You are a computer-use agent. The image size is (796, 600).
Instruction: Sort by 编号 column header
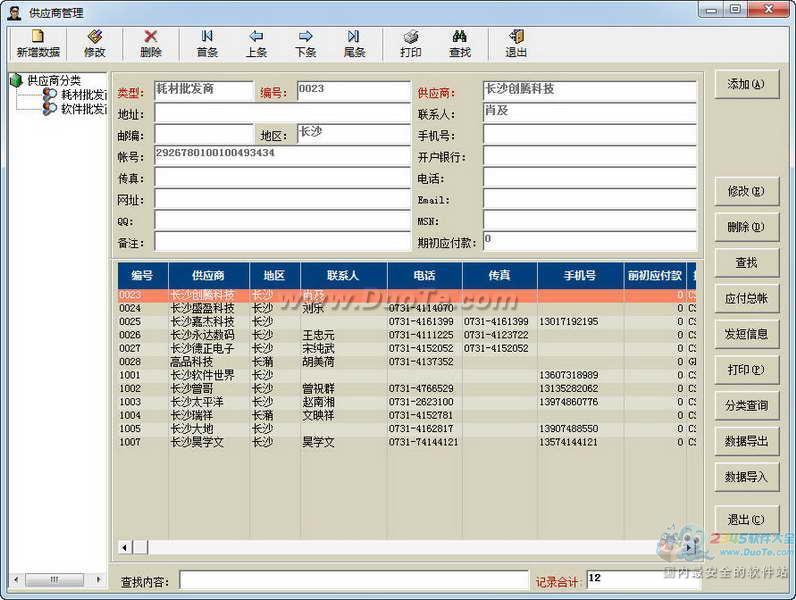[143, 276]
